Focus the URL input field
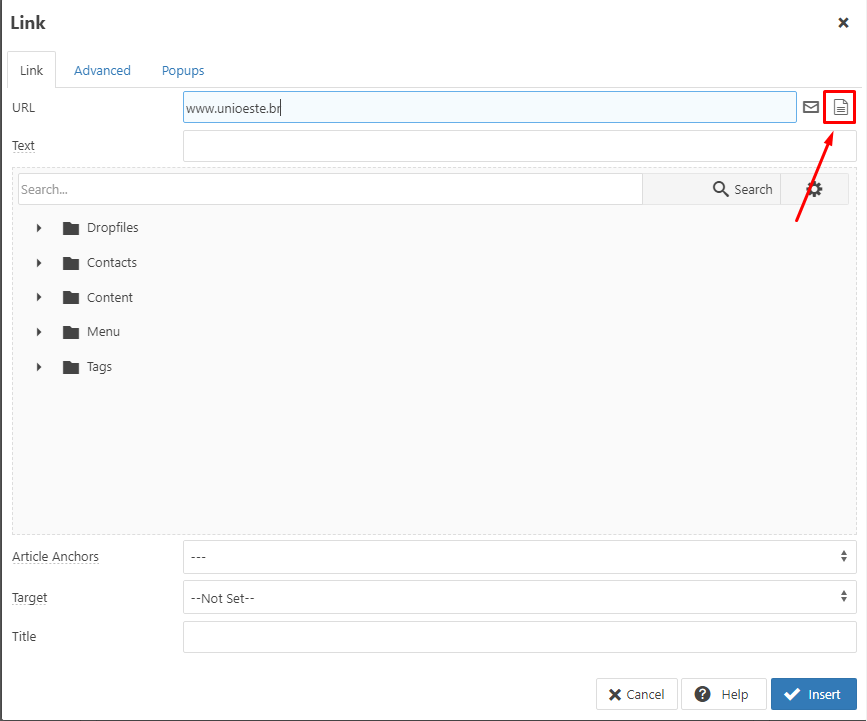 (490, 107)
